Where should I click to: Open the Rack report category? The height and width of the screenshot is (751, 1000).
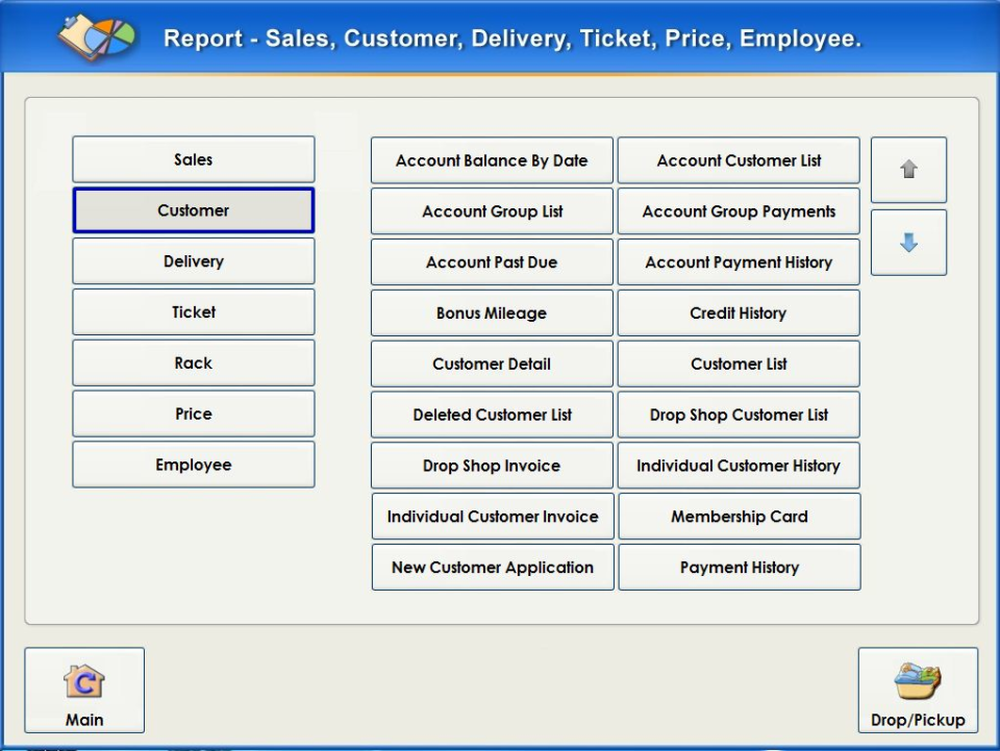pyautogui.click(x=193, y=363)
